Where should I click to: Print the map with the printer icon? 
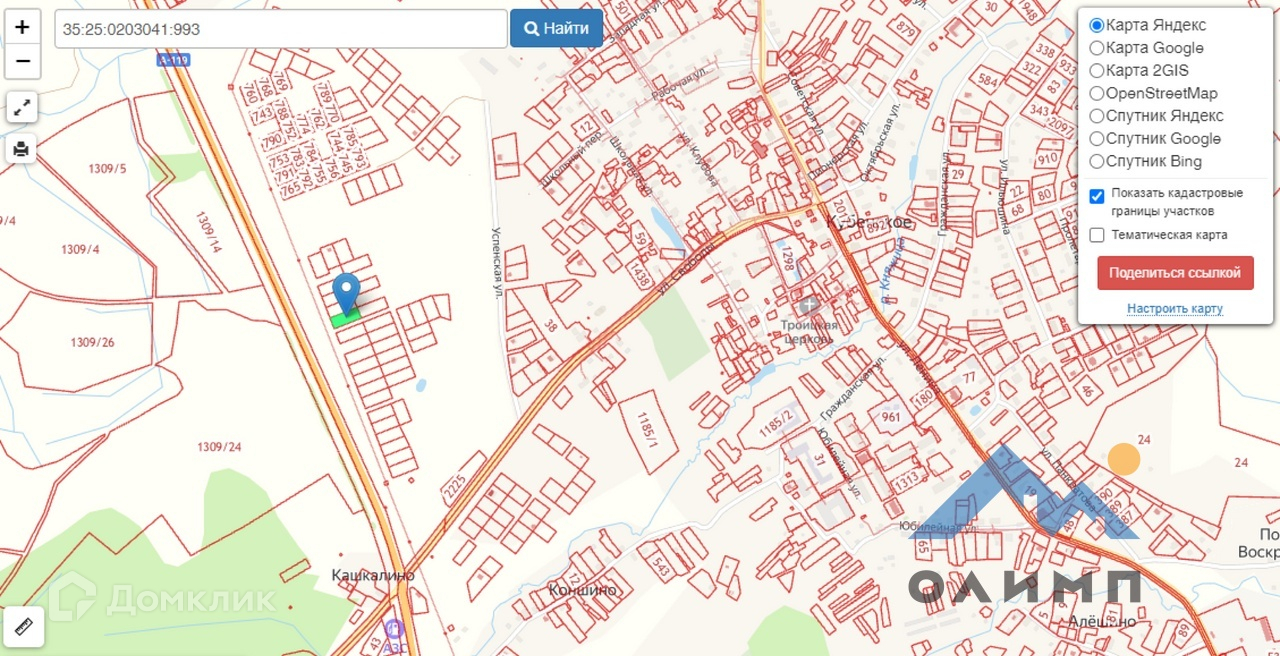click(x=22, y=149)
